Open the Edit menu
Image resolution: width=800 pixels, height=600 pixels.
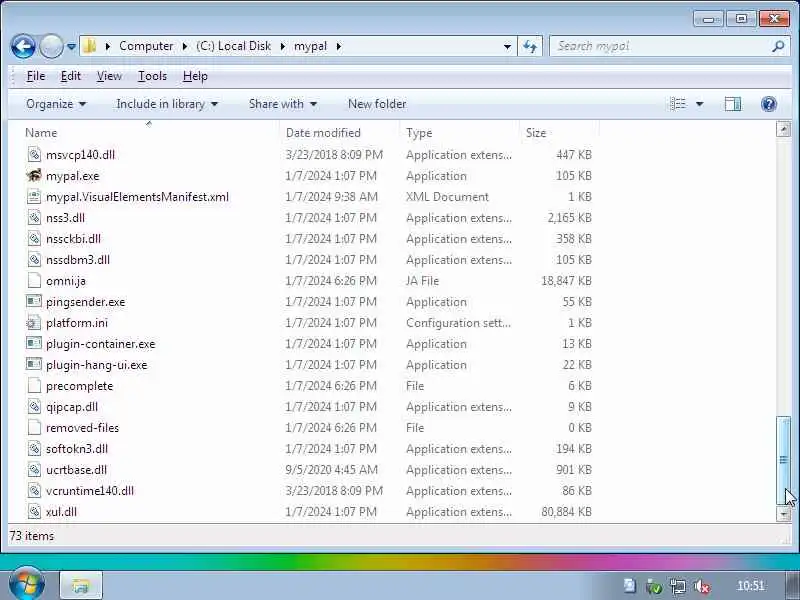point(70,76)
